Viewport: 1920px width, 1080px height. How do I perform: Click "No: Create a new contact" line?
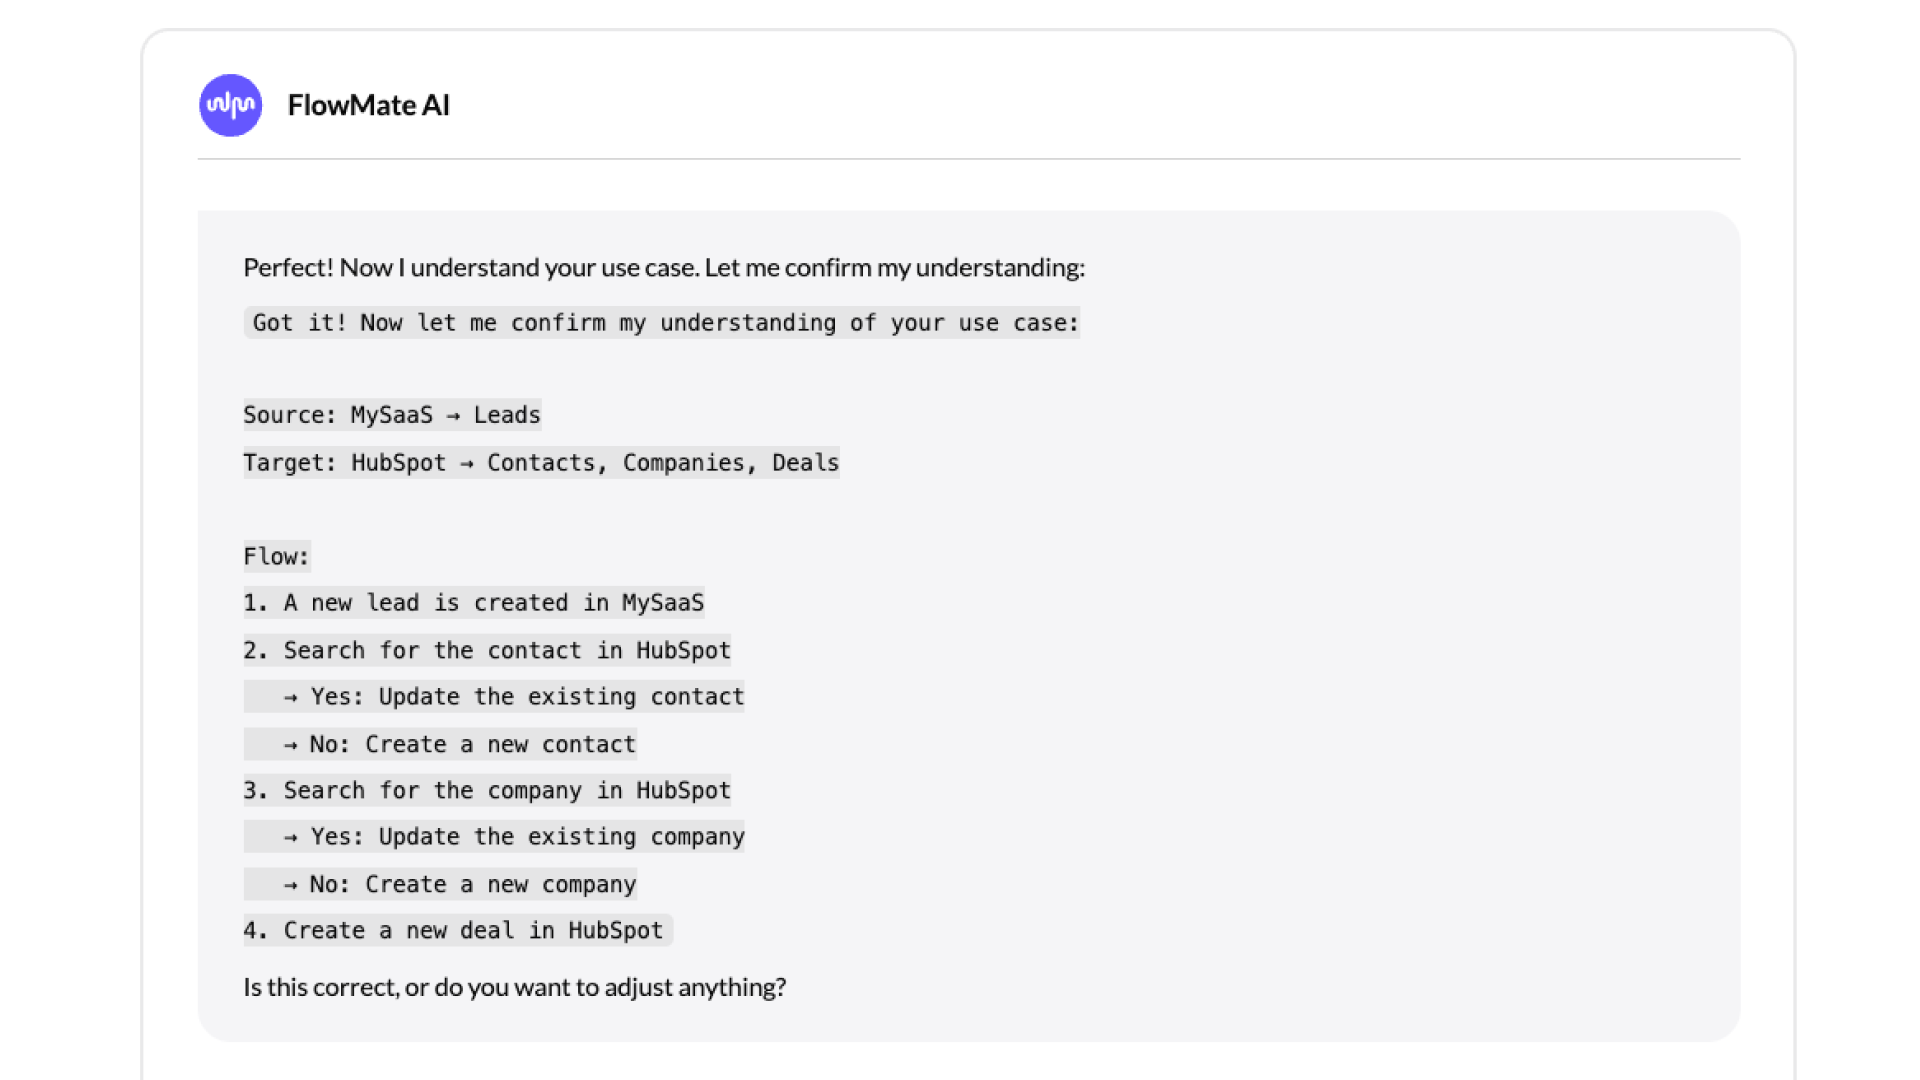pos(460,745)
